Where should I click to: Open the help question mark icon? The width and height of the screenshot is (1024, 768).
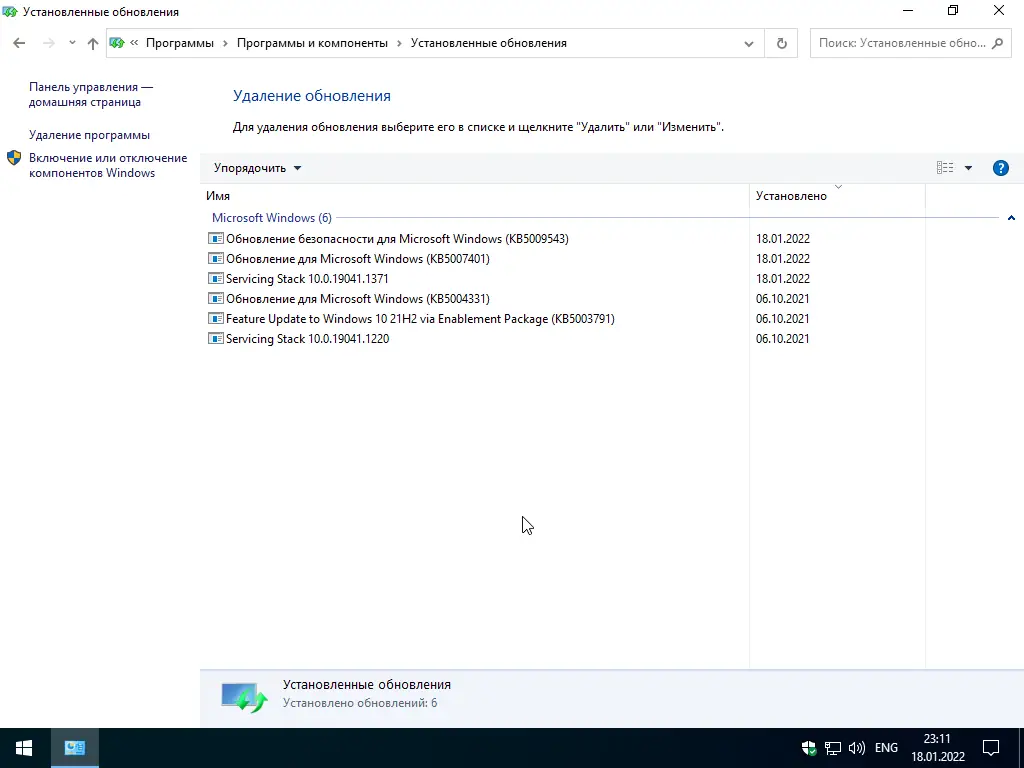click(x=1000, y=168)
